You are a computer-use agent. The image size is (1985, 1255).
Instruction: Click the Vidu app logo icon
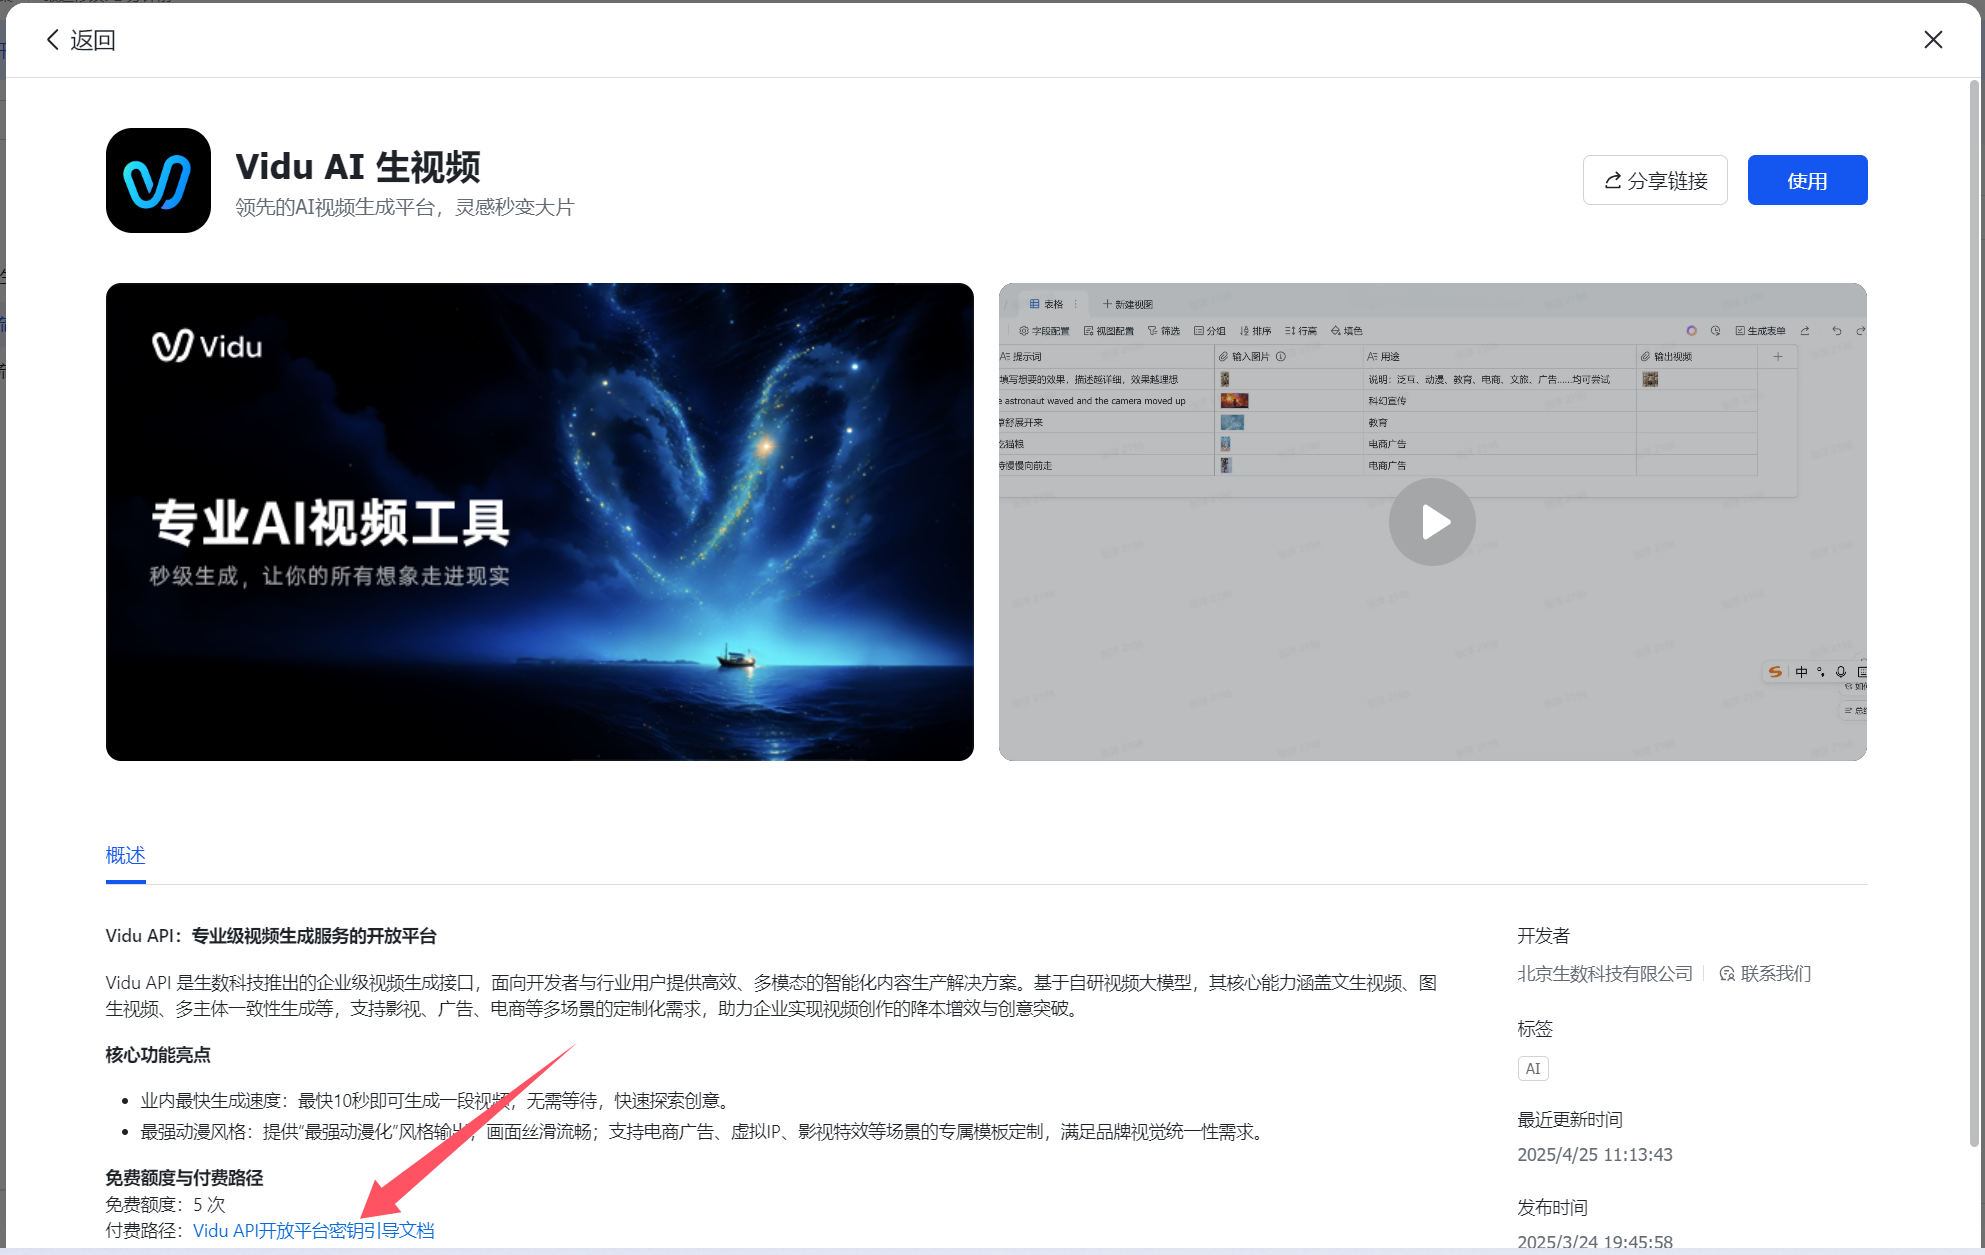tap(158, 181)
